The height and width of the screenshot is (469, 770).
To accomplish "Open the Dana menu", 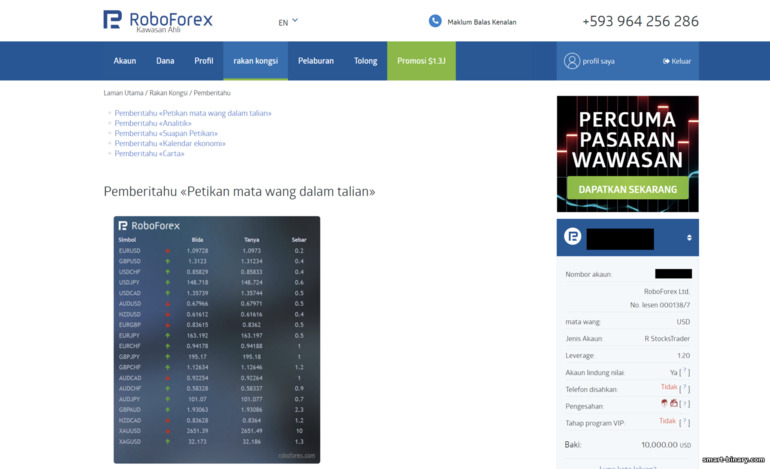I will click(165, 61).
